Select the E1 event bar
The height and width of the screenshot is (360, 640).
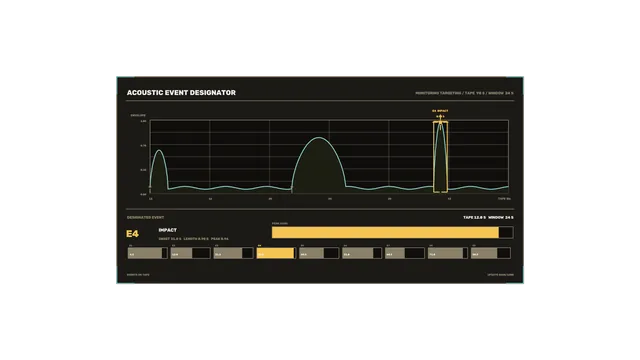148,253
